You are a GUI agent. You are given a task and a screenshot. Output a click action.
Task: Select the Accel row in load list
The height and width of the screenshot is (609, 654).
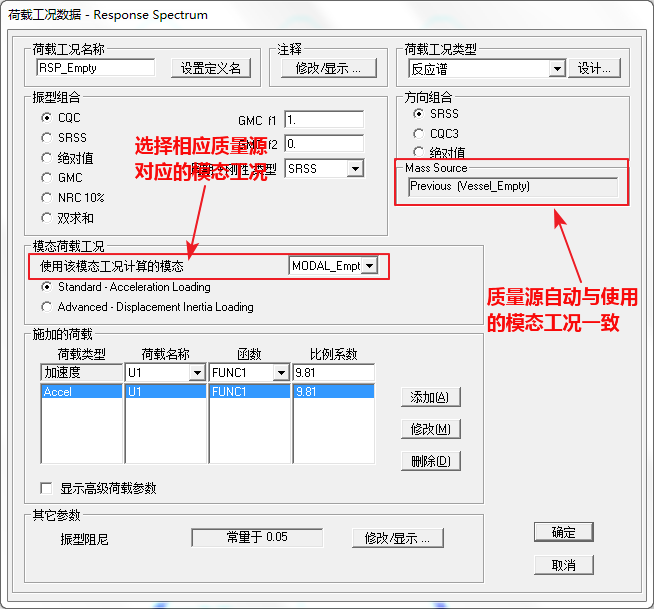(80, 393)
